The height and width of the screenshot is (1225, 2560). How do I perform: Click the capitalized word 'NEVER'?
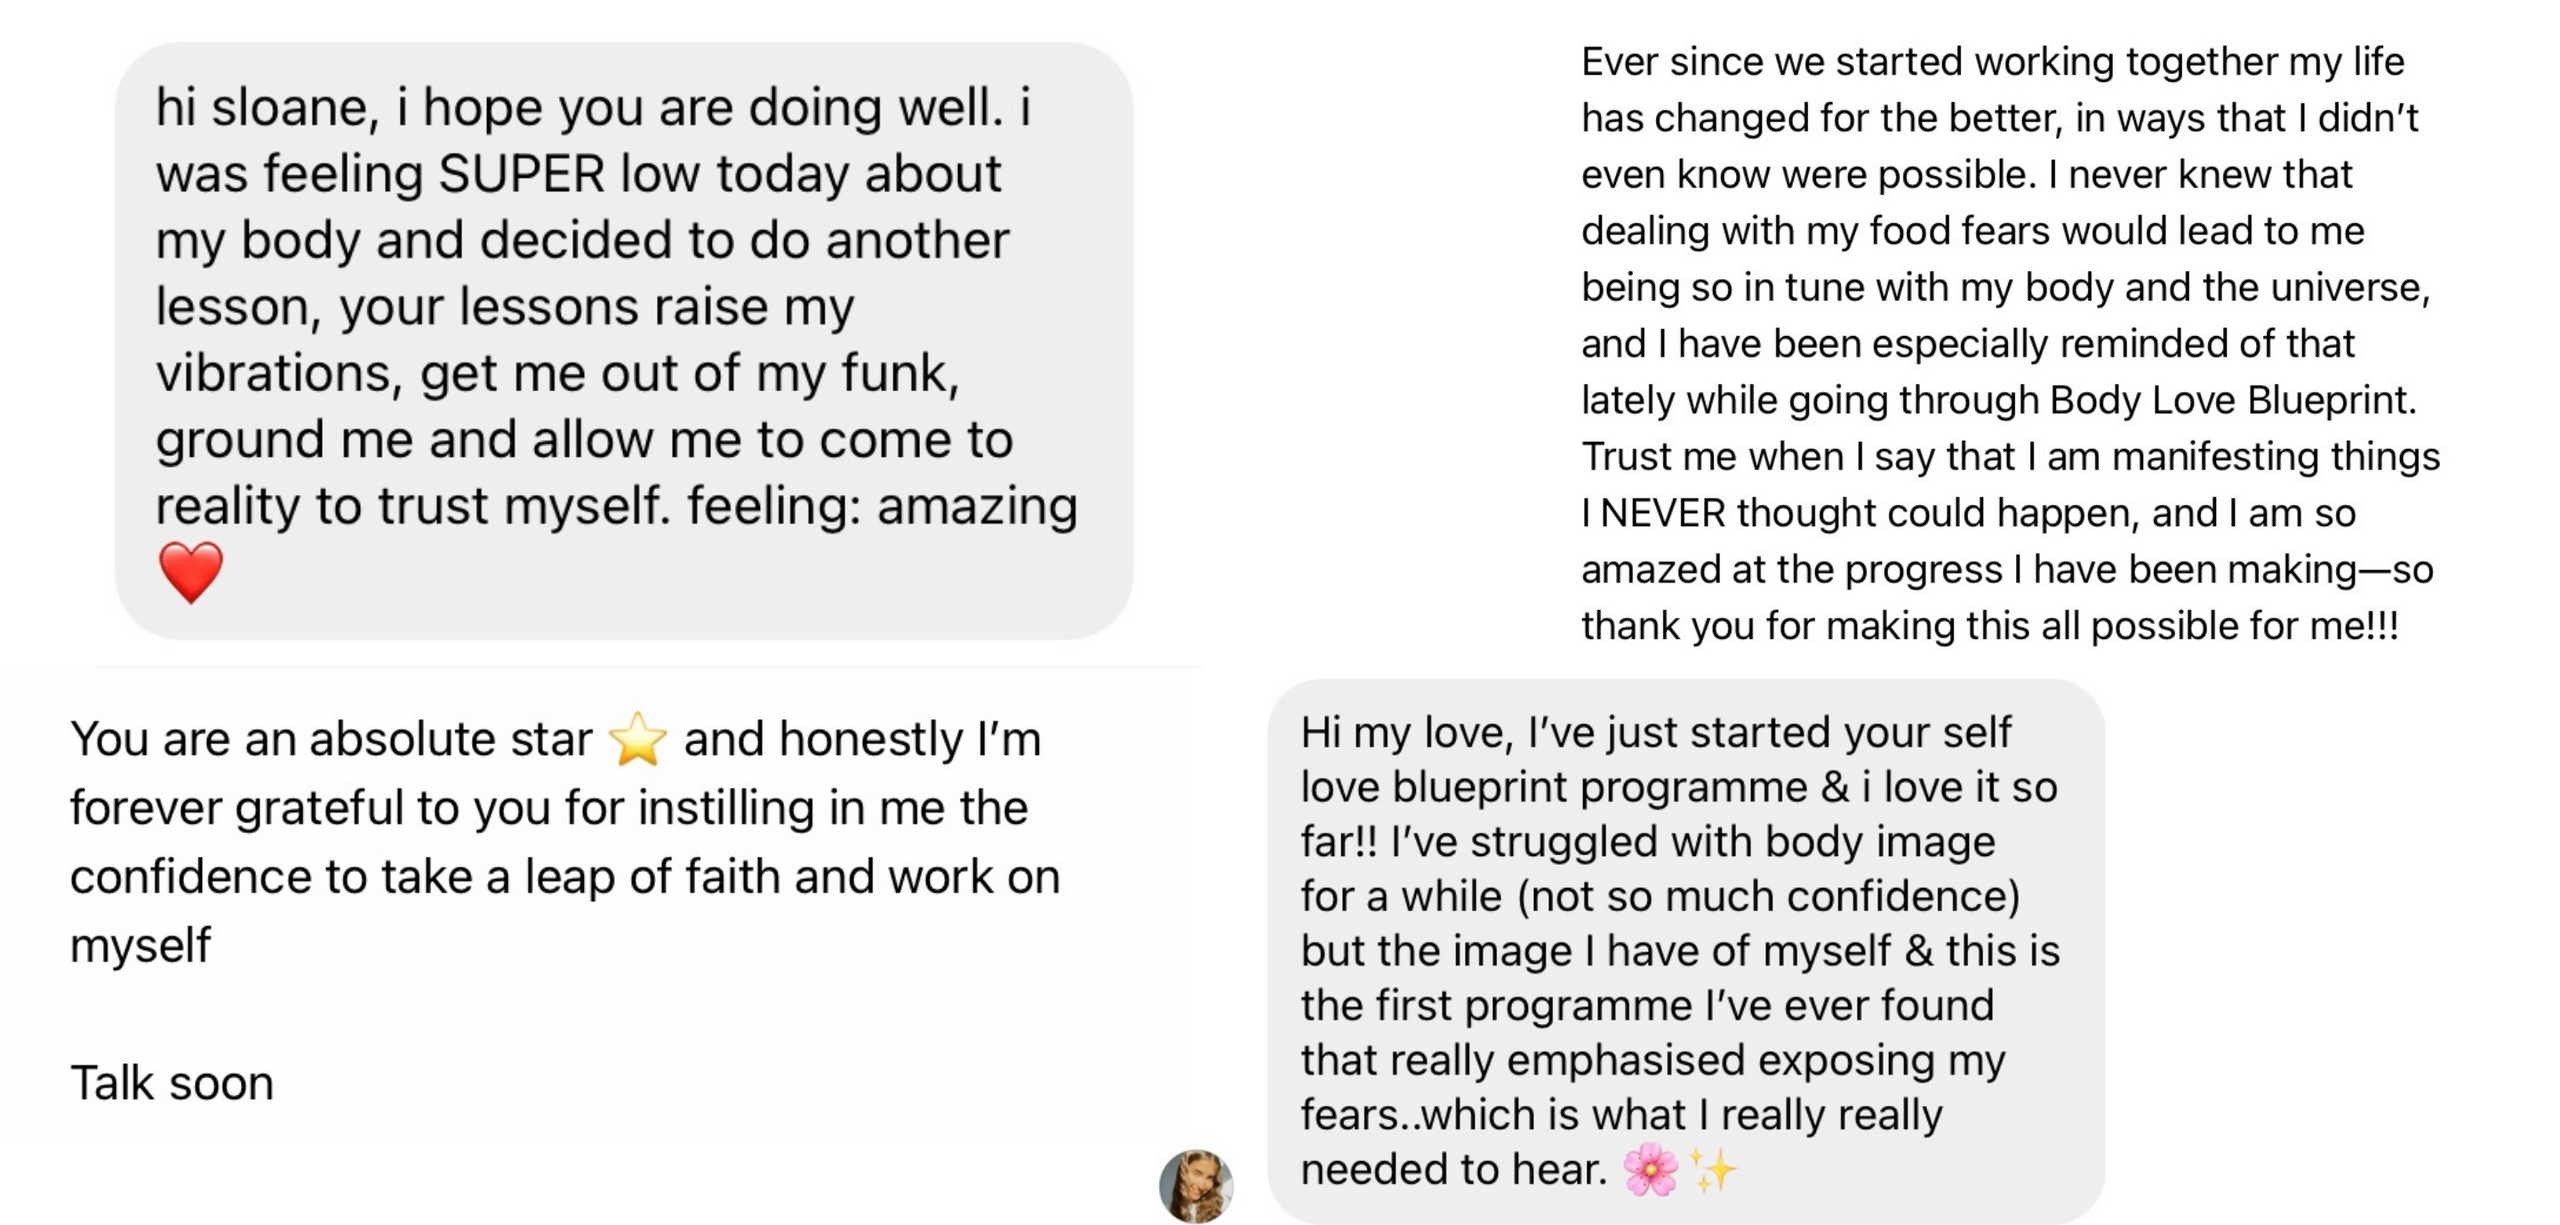click(x=1662, y=513)
